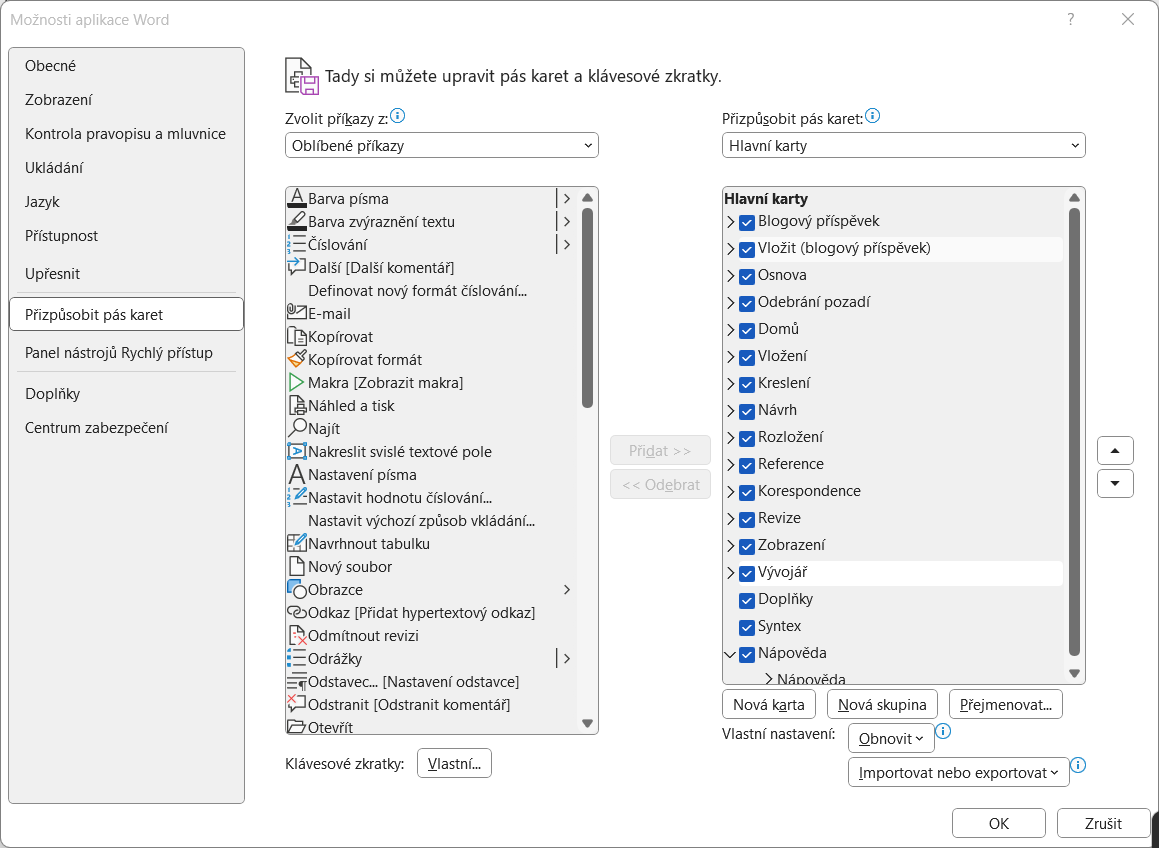Click the Makra play triangle icon
1159x848 pixels.
pyautogui.click(x=296, y=382)
